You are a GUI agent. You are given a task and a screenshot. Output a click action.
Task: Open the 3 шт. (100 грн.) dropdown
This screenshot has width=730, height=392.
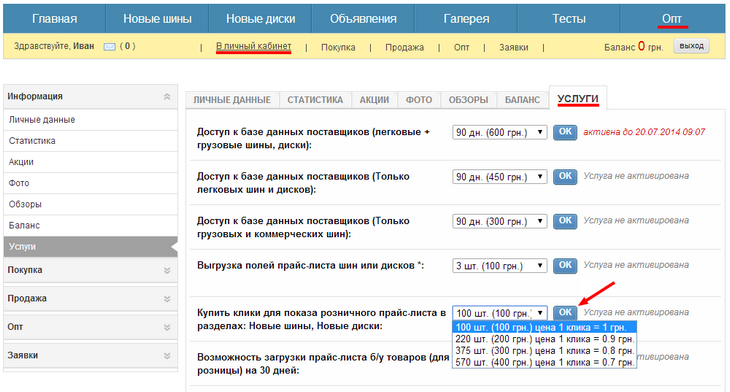coord(500,266)
